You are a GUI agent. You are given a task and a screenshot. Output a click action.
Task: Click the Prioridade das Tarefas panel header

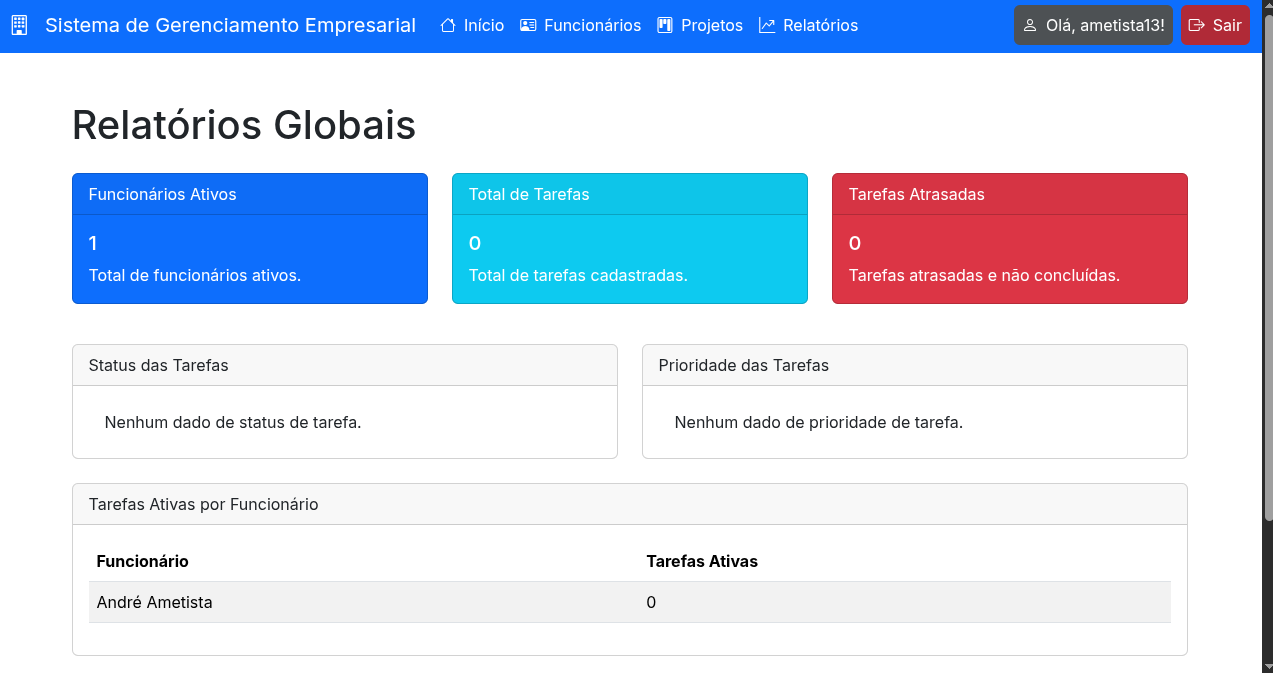pos(915,366)
